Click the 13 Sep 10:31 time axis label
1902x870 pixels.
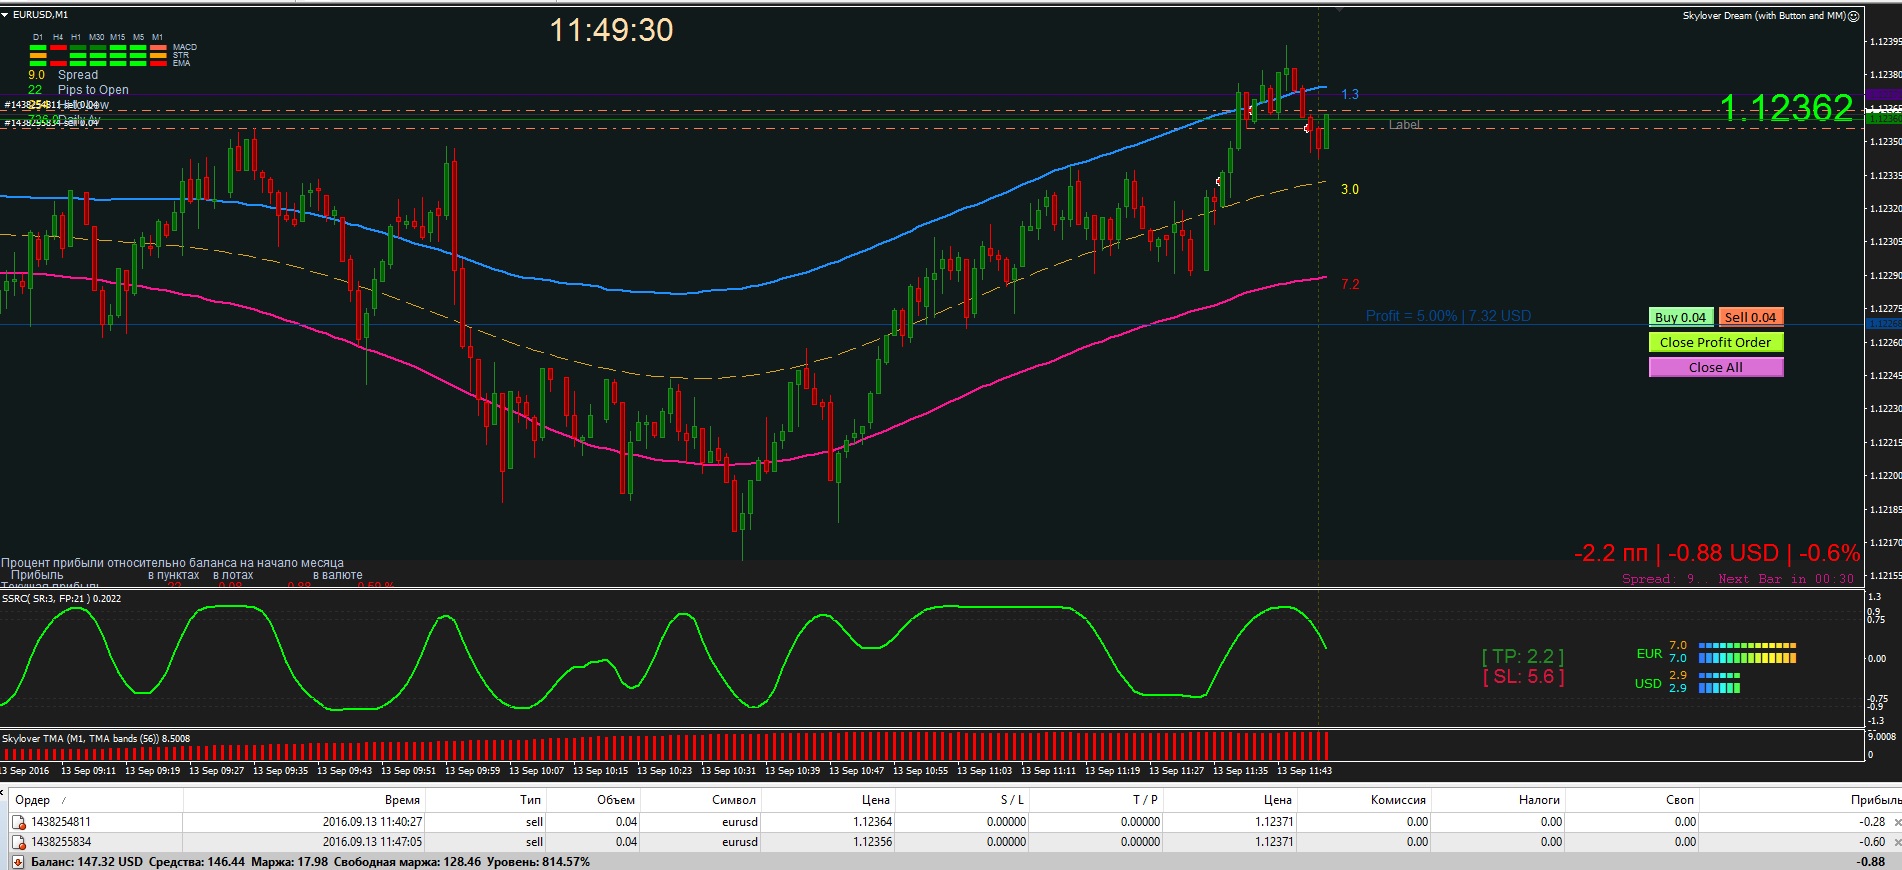(728, 771)
